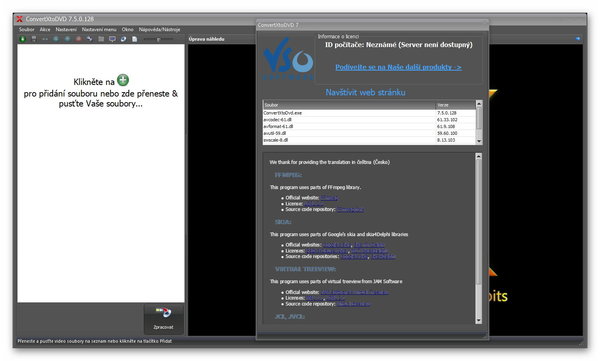Open the Nastavení menu

[x=66, y=29]
